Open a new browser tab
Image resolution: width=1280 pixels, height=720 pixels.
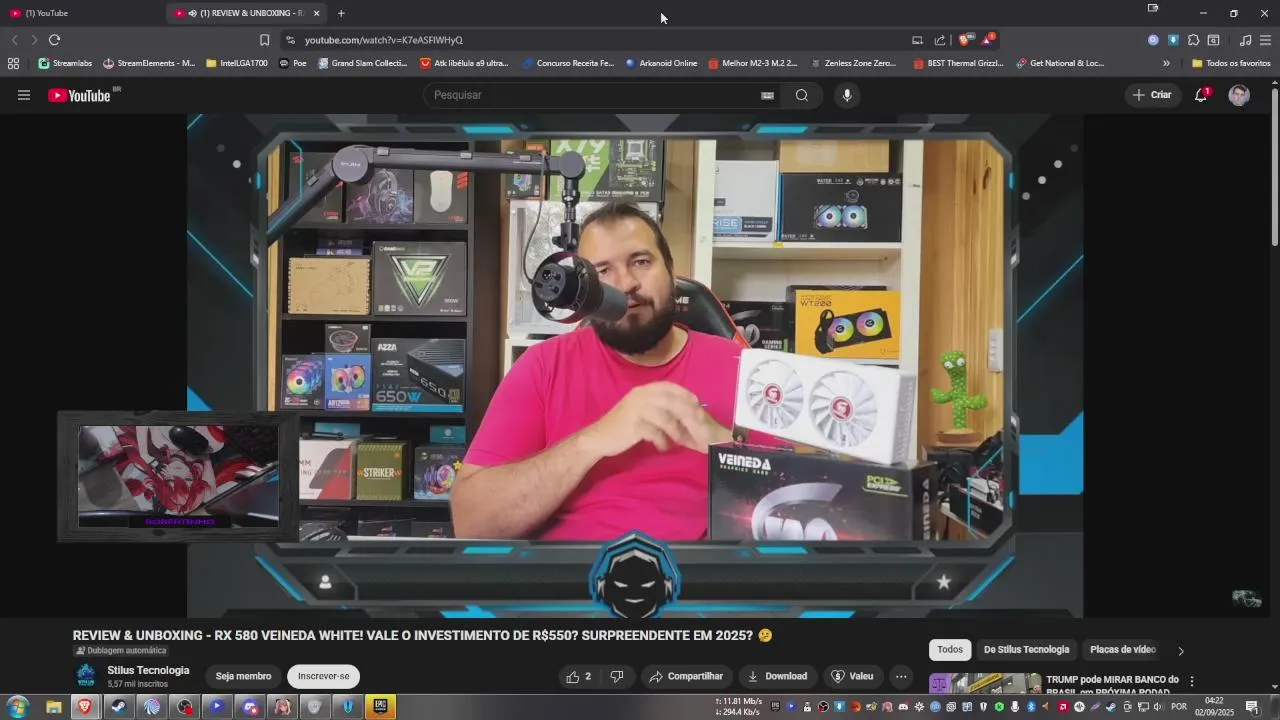(x=341, y=13)
